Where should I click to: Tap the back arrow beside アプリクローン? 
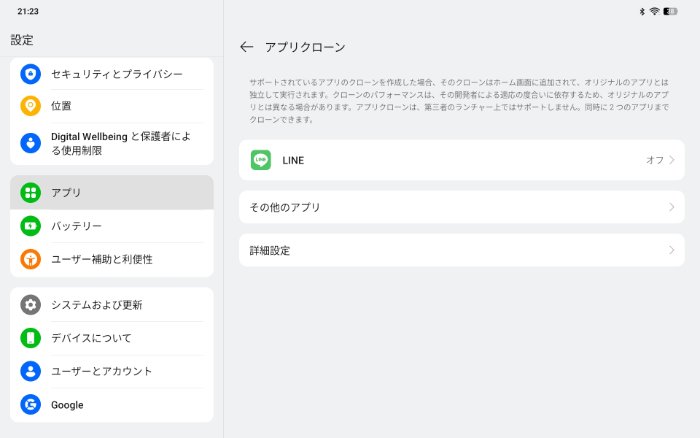click(247, 47)
